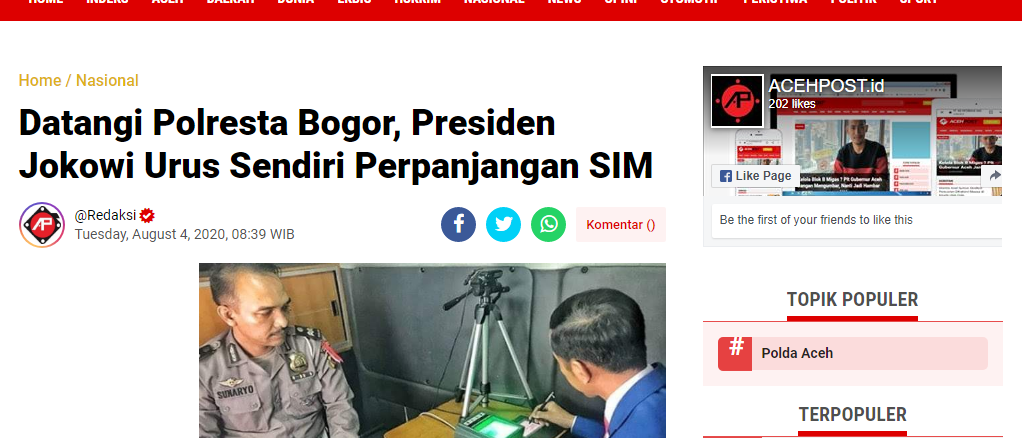
Task: Click the hashtag icon beside Polda Aceh
Action: coord(735,354)
